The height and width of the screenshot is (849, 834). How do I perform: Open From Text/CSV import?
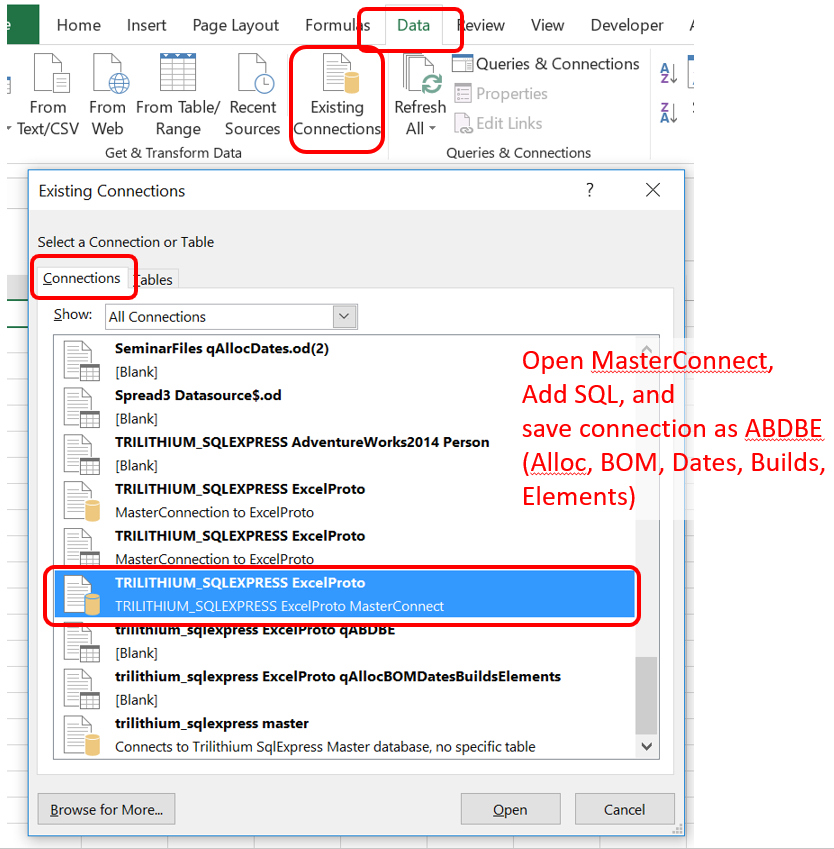(x=48, y=95)
